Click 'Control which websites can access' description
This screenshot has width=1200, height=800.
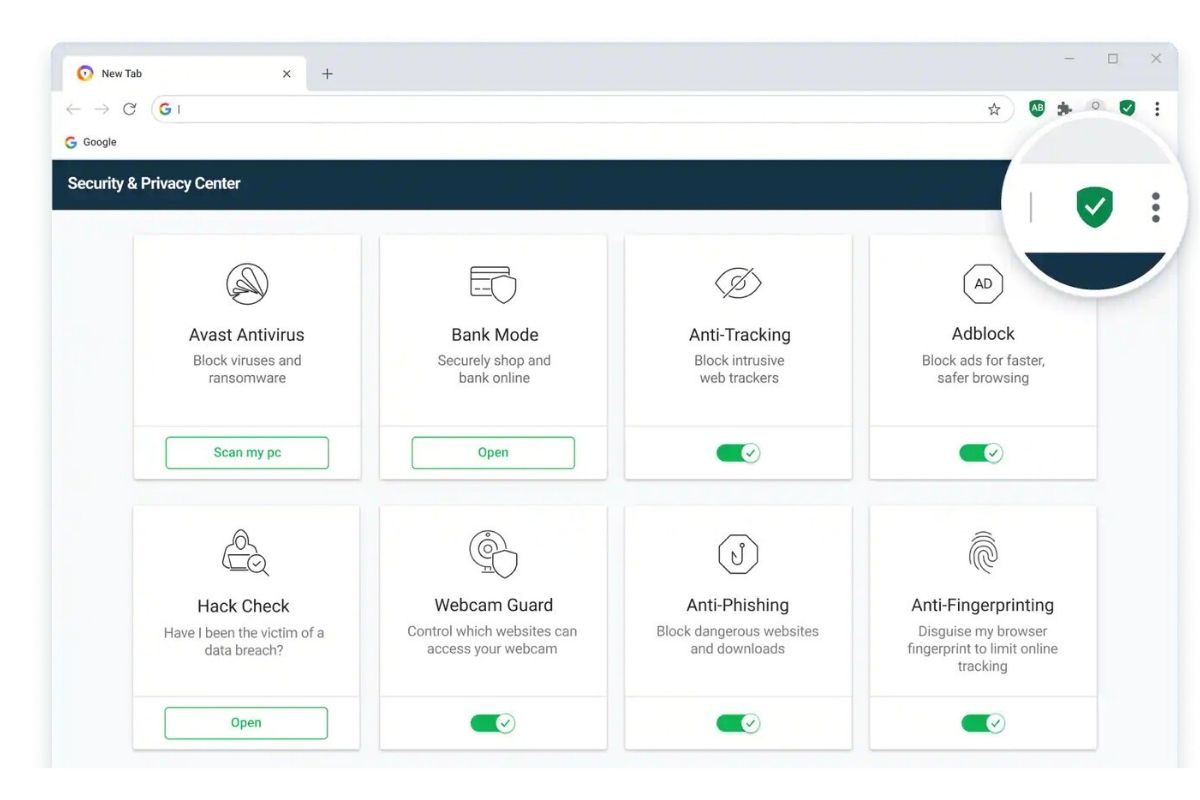492,640
